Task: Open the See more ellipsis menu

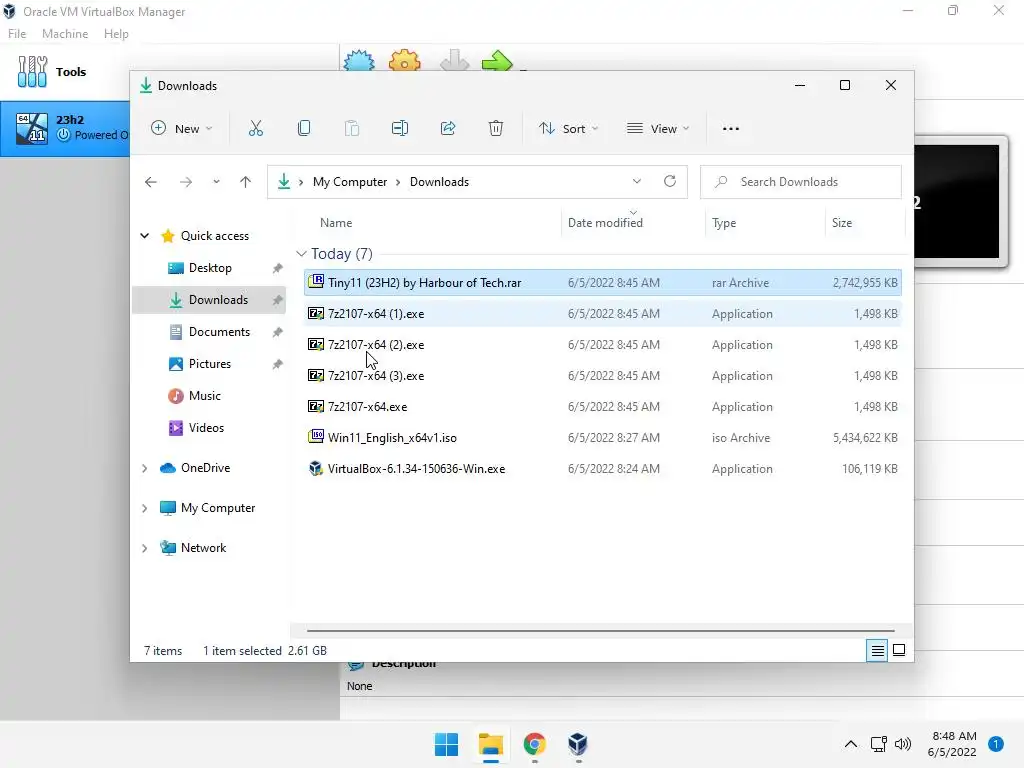Action: coord(731,129)
